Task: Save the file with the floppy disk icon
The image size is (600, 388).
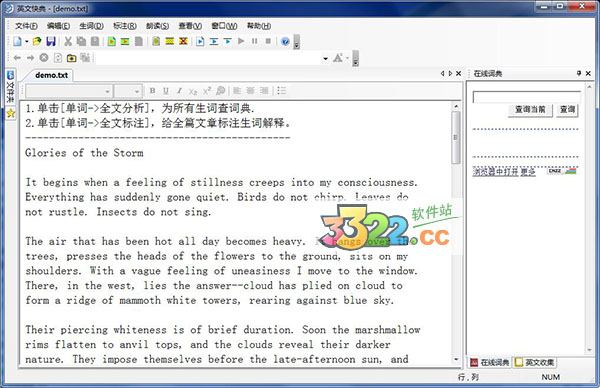Action: coord(51,41)
